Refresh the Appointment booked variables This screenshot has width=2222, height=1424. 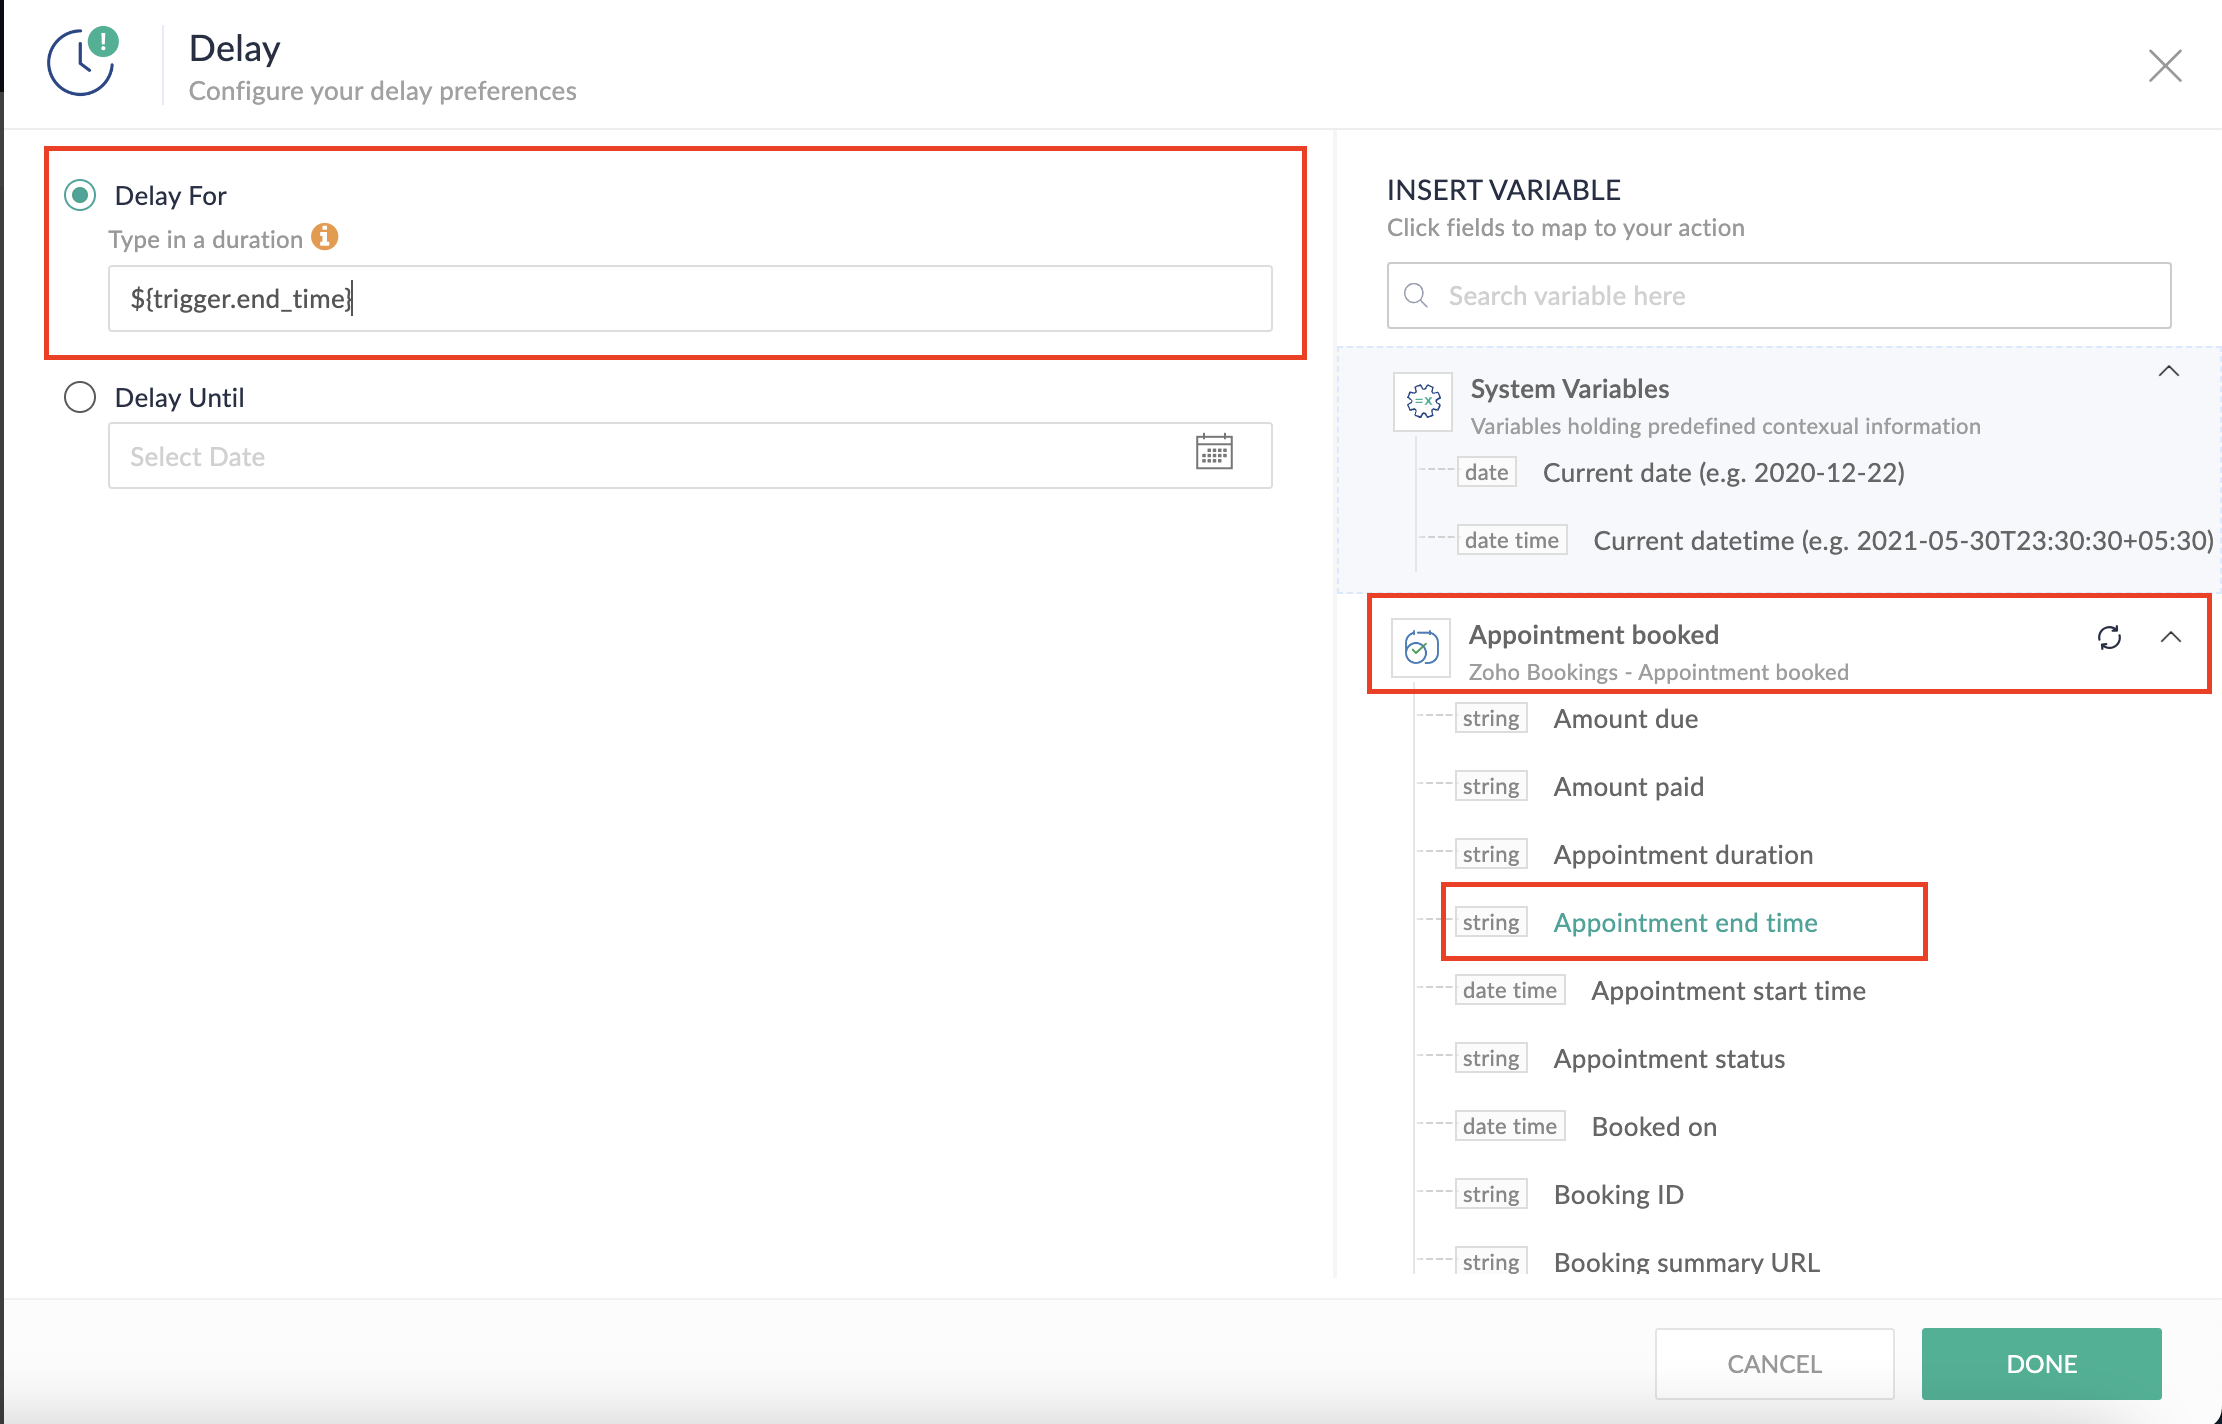coord(2109,638)
